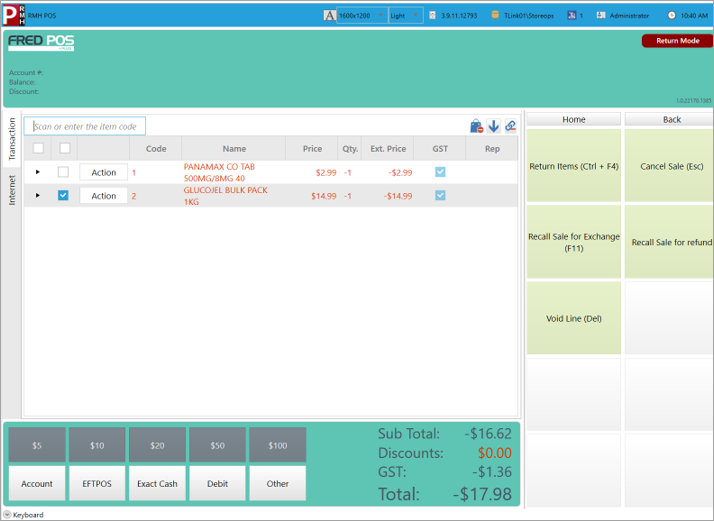Click Void Line (Del) button
Viewport: 714px width, 521px height.
click(x=574, y=318)
